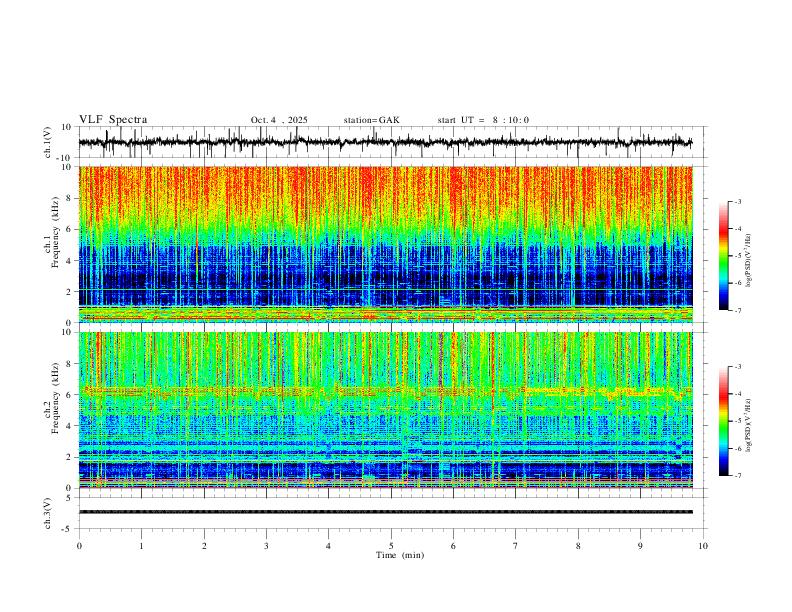Select the ch.1 colorbar 'log(PSD)(V²/Hz)' label
This screenshot has width=792, height=612.
click(749, 261)
